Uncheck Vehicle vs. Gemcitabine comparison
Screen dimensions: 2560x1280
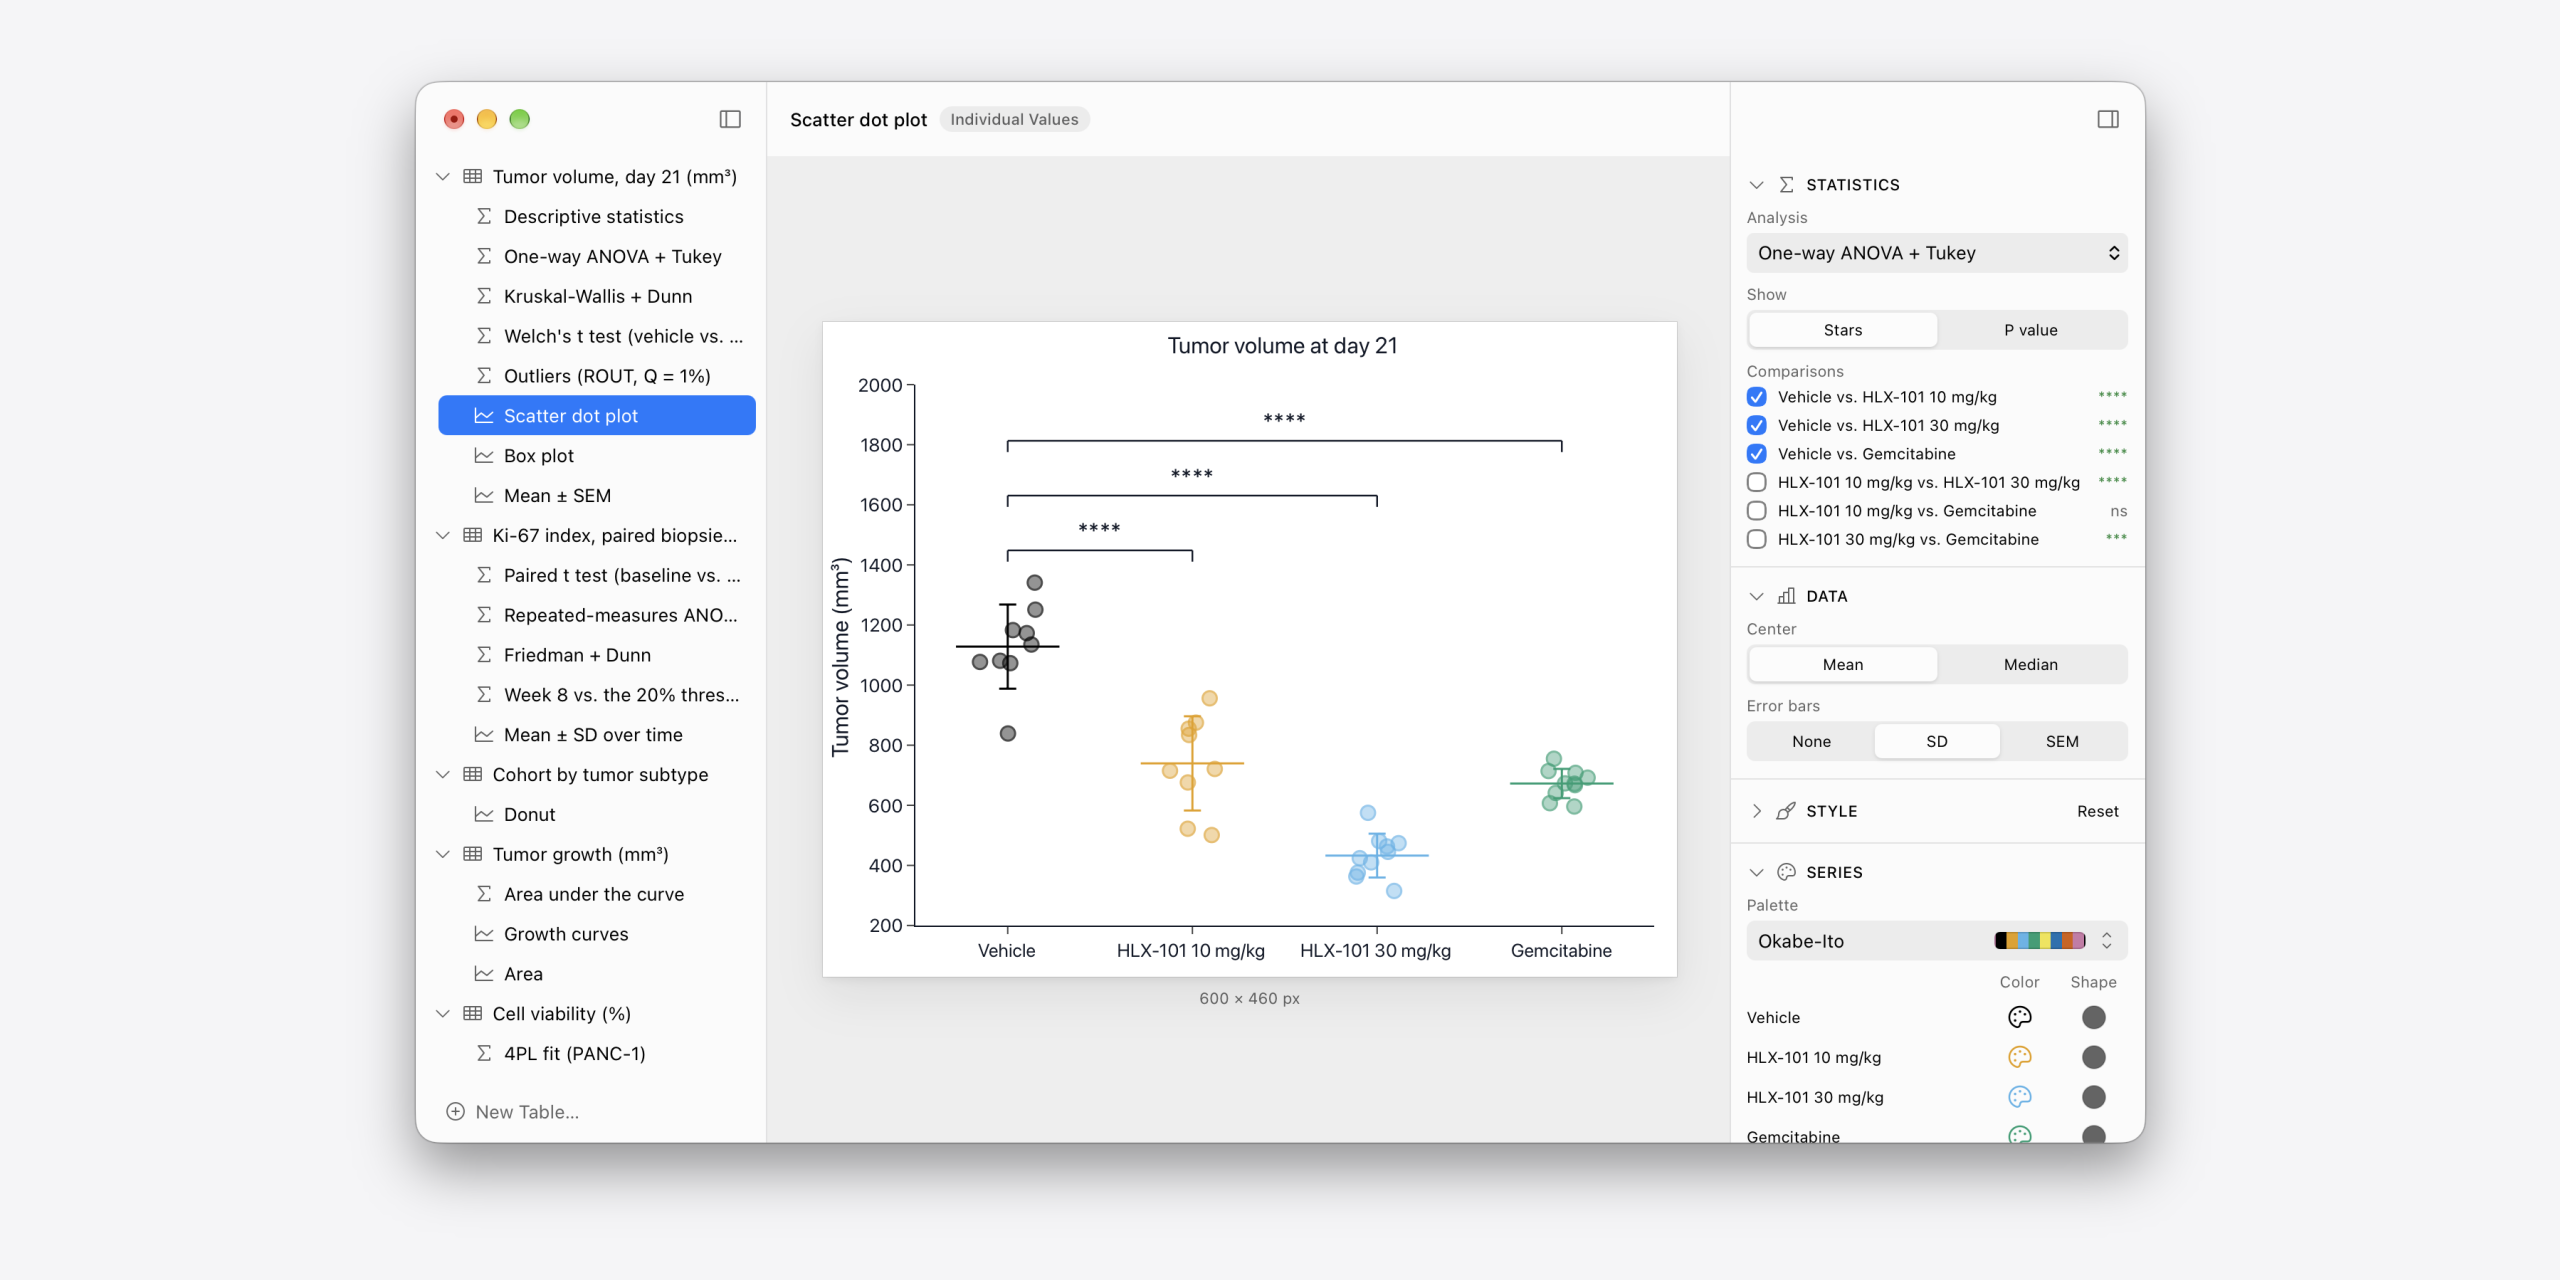(x=1756, y=454)
